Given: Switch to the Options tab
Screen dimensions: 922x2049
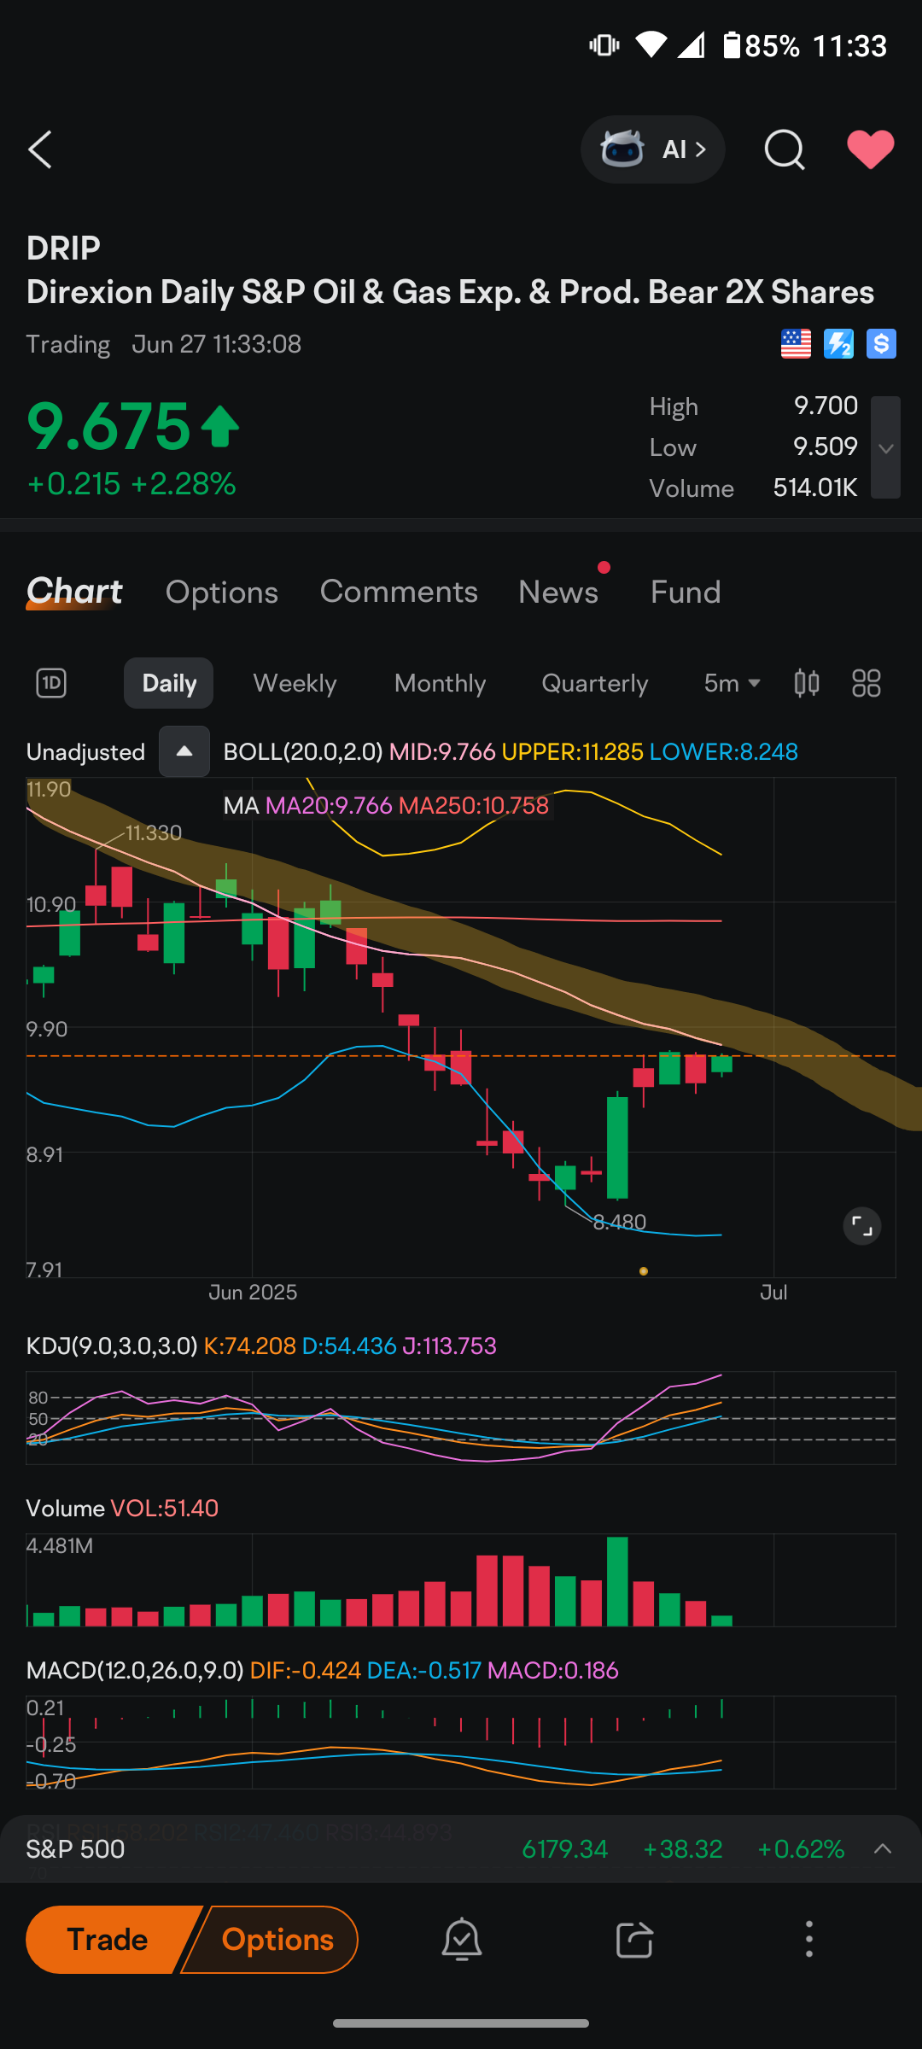Looking at the screenshot, I should [222, 592].
